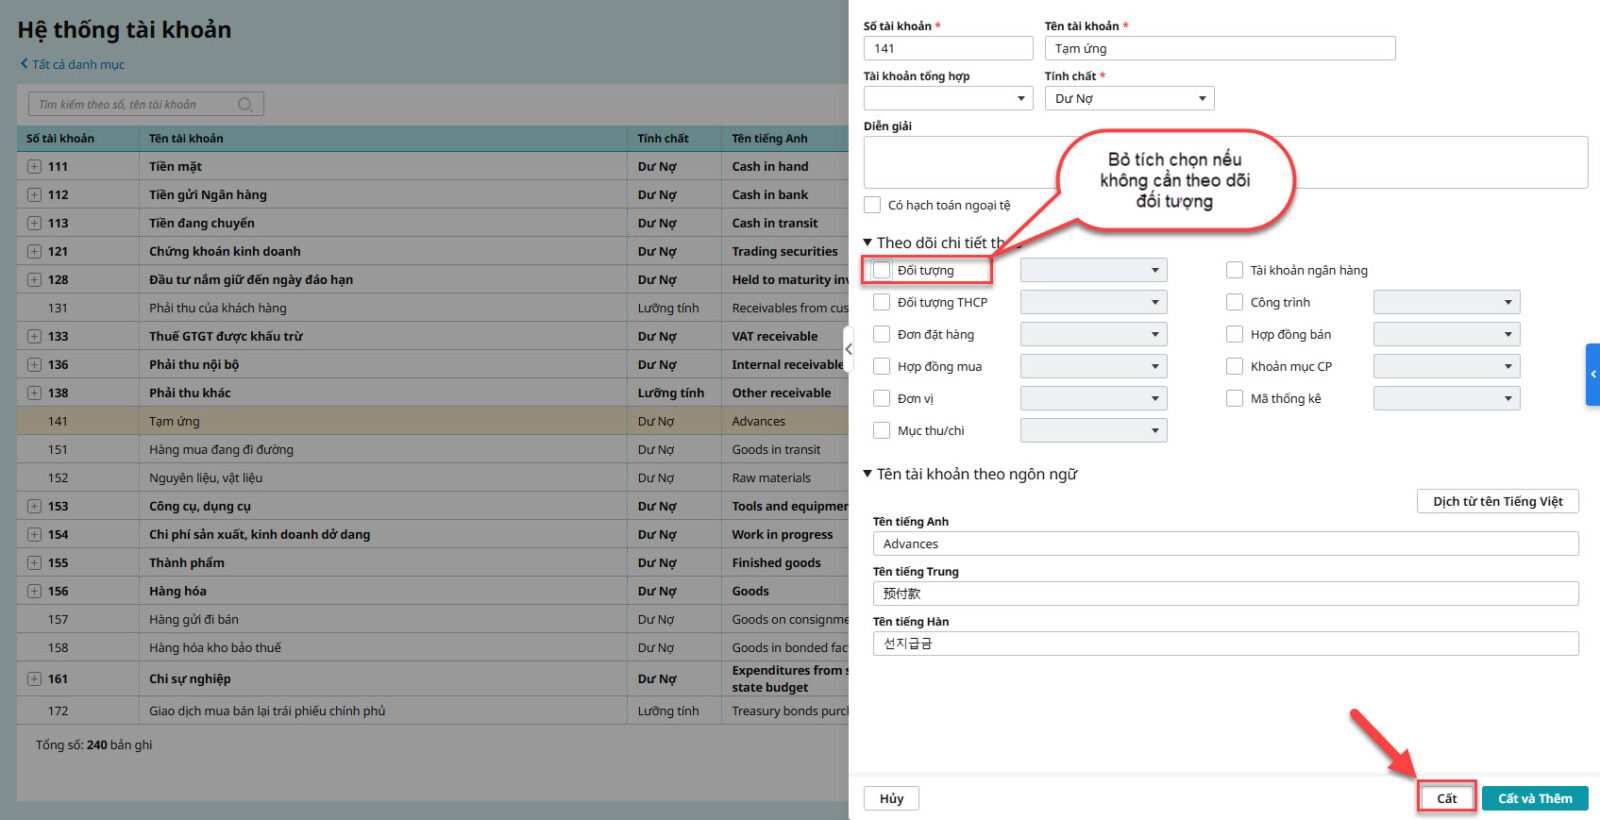Expand account 153 Công cụ, dụng cụ
The image size is (1600, 820).
pyautogui.click(x=34, y=507)
